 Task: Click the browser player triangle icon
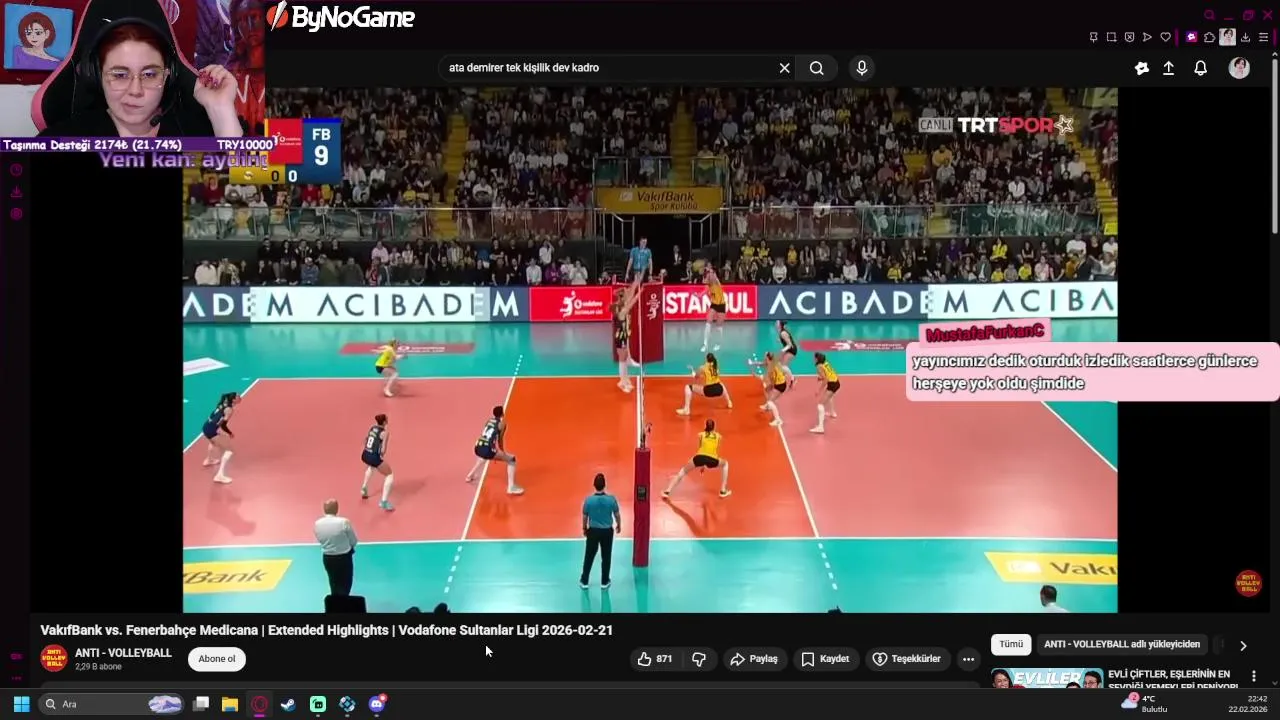tap(1147, 37)
